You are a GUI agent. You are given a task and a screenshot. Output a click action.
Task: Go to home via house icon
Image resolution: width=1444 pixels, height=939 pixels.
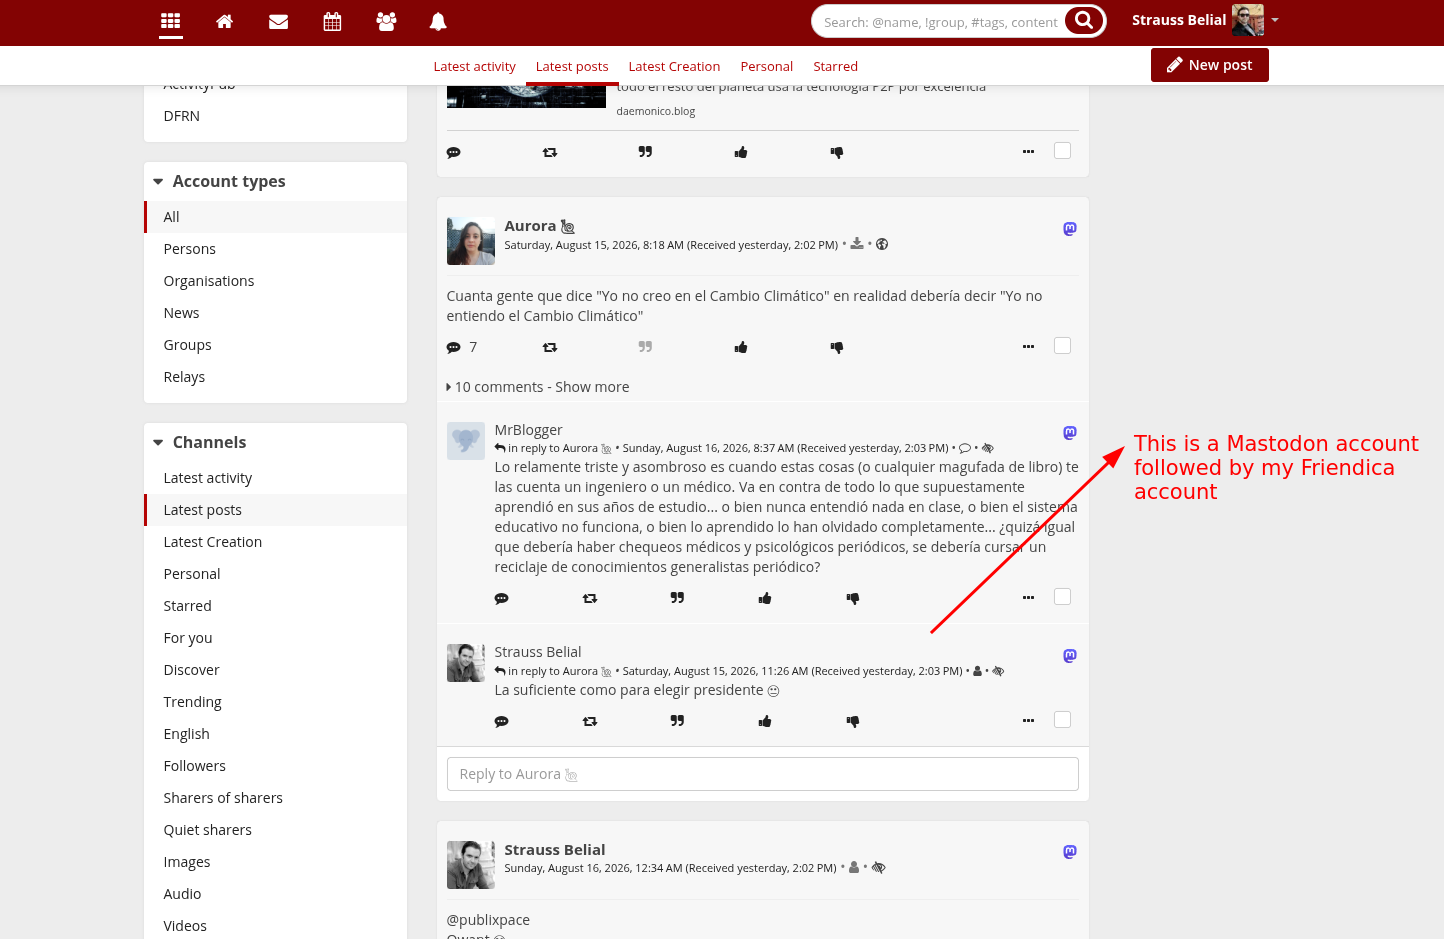coord(225,21)
